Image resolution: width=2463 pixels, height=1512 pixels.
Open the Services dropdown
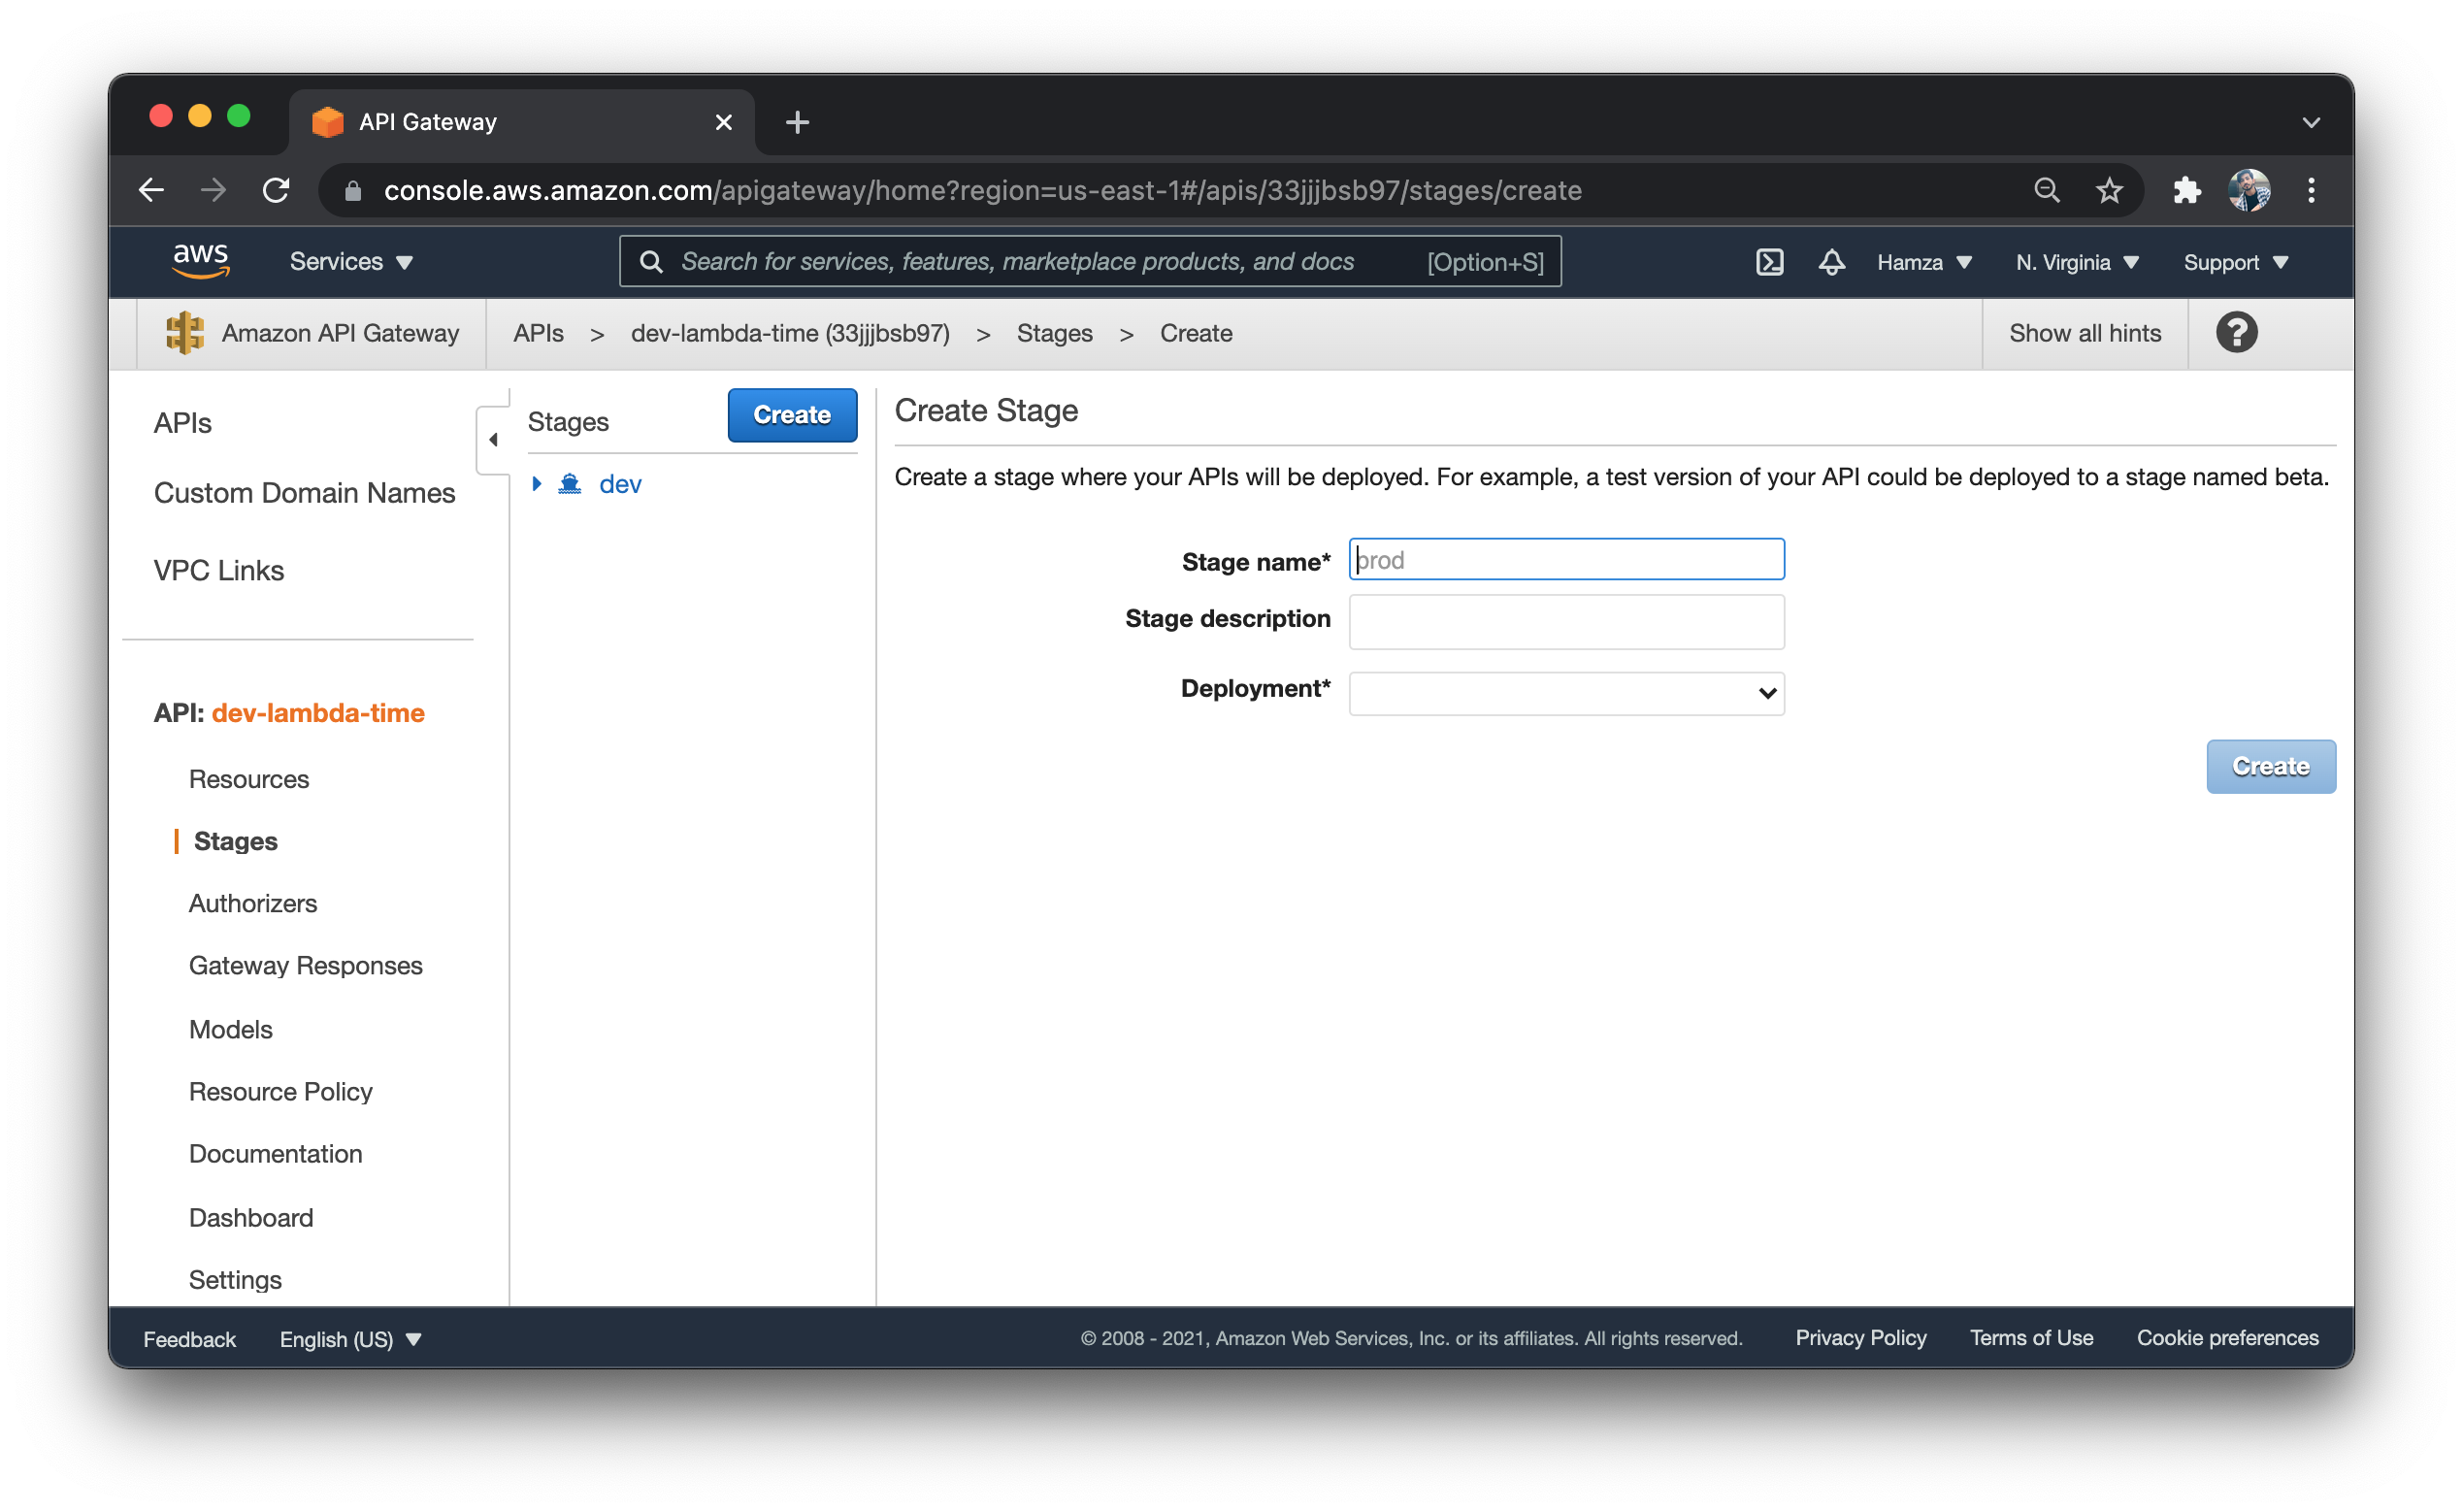pos(351,262)
